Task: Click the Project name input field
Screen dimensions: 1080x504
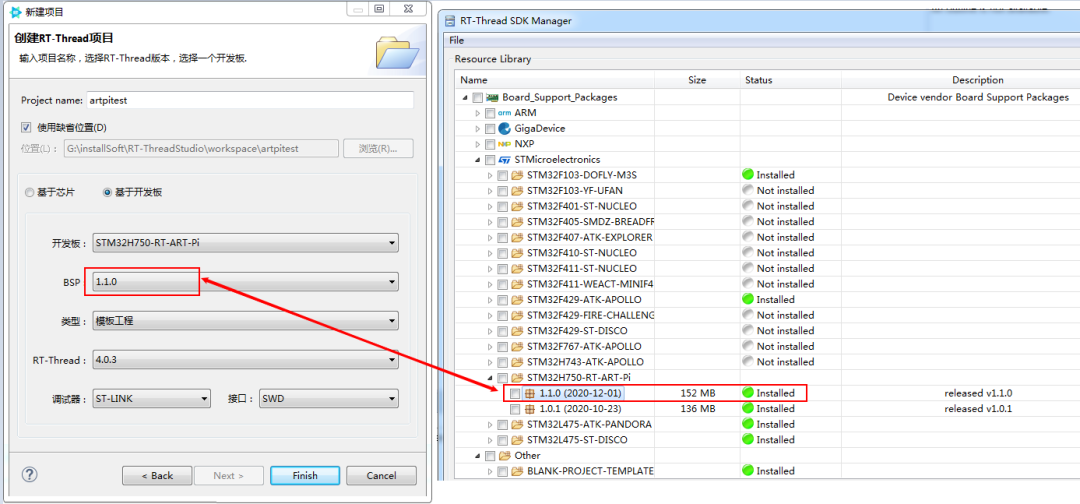Action: (250, 100)
